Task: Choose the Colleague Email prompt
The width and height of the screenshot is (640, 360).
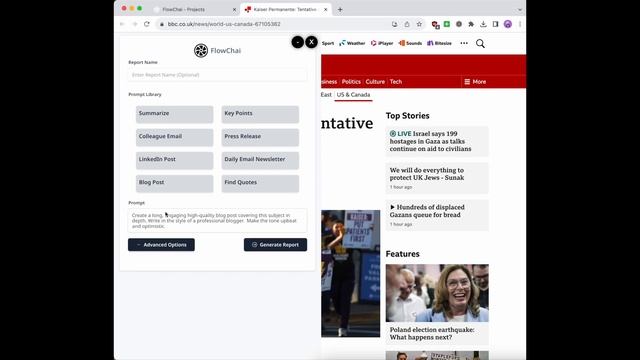Action: [174, 138]
